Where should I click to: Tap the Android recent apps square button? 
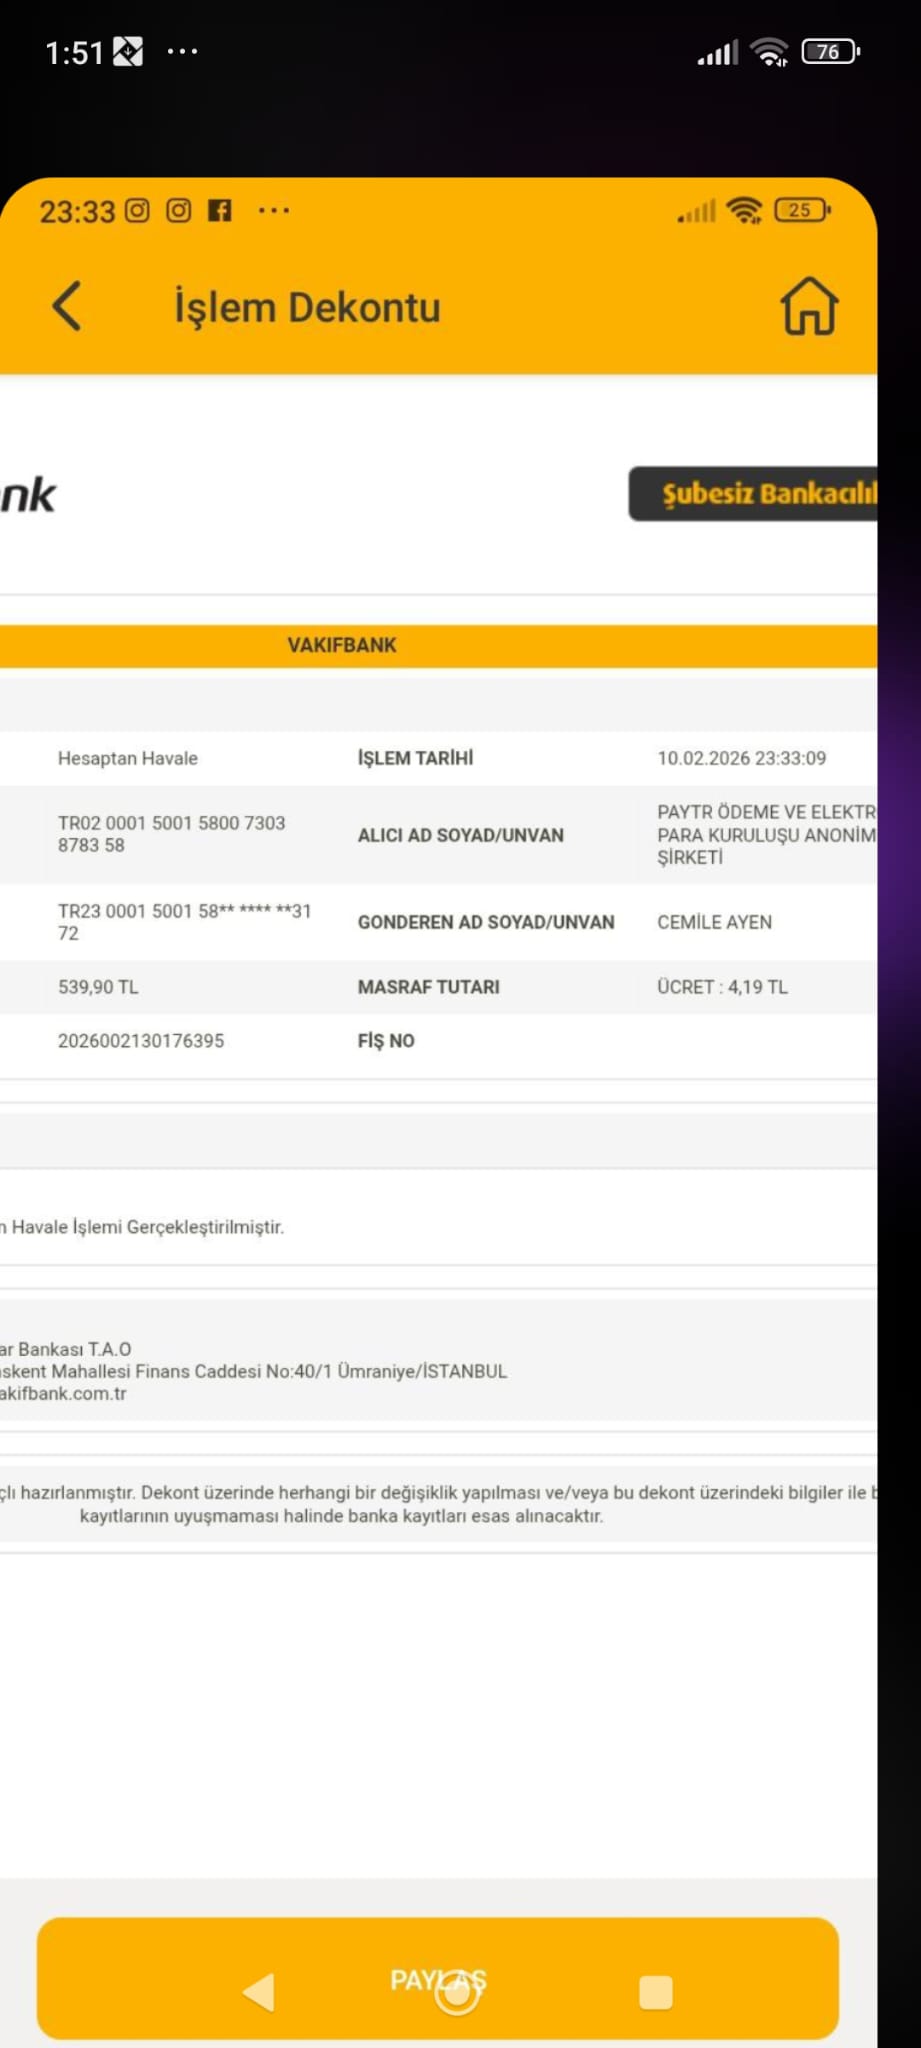click(x=655, y=1992)
